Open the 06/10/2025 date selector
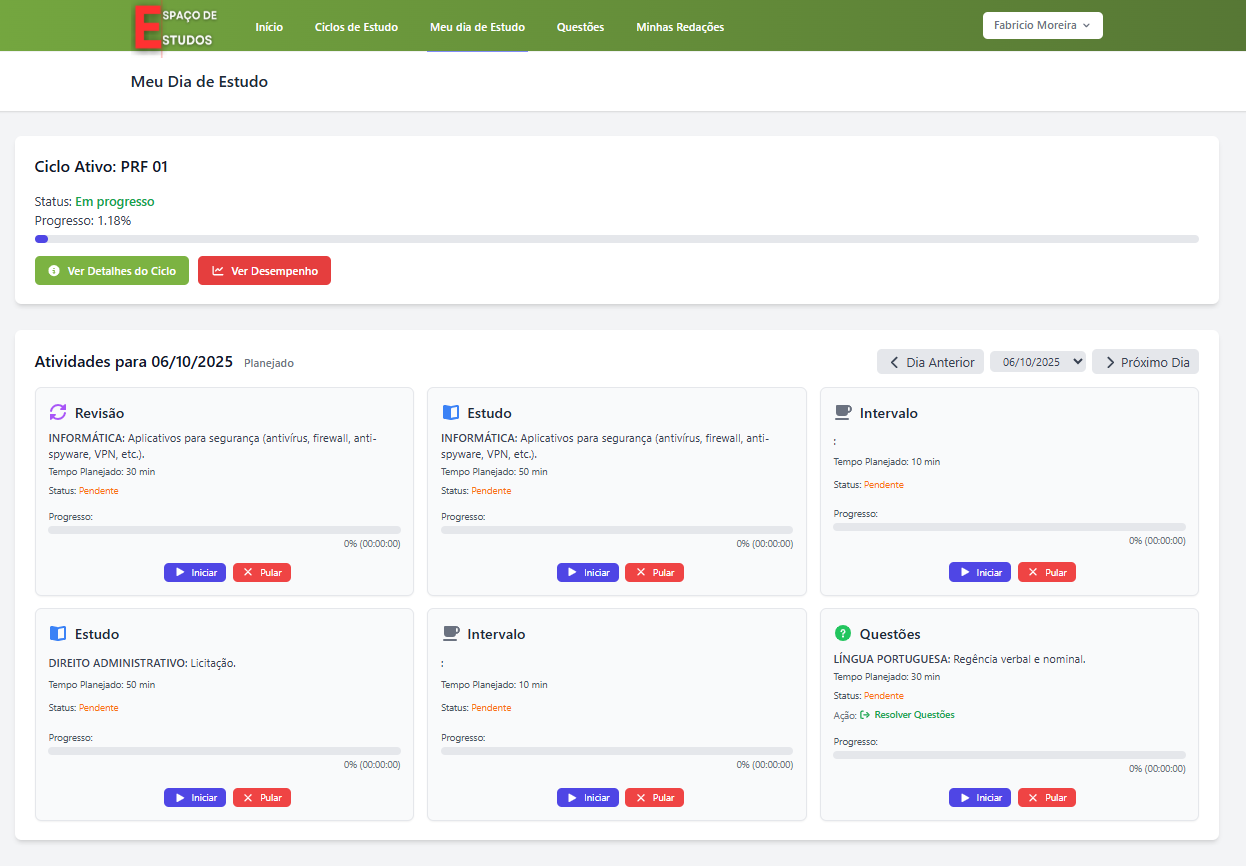 coord(1037,362)
